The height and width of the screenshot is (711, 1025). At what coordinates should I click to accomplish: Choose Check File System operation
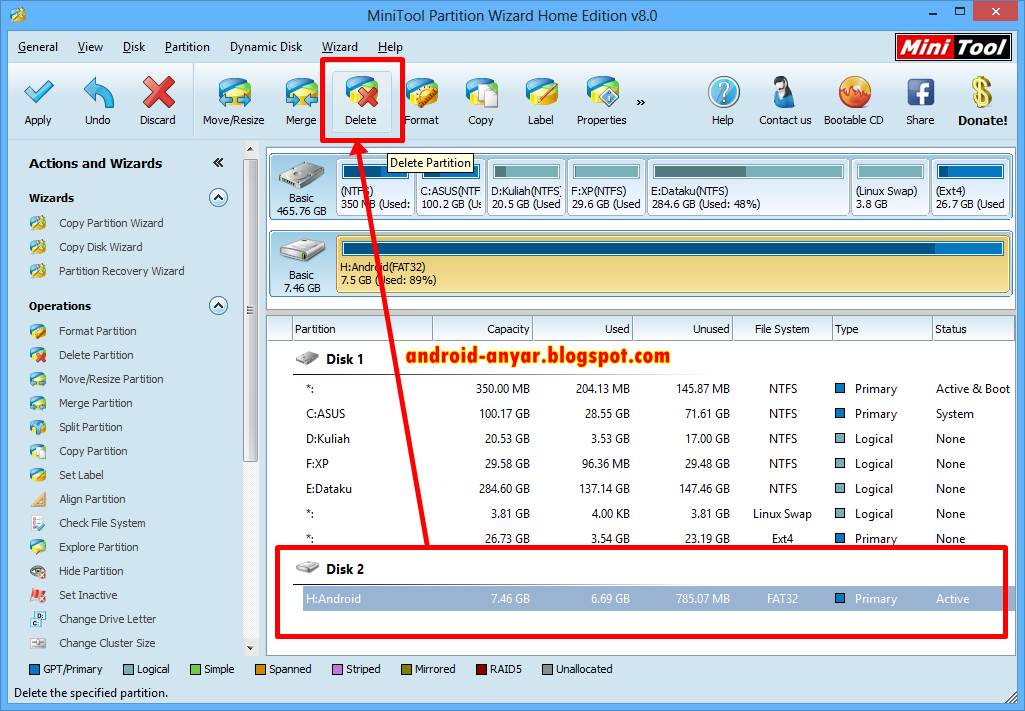102,523
